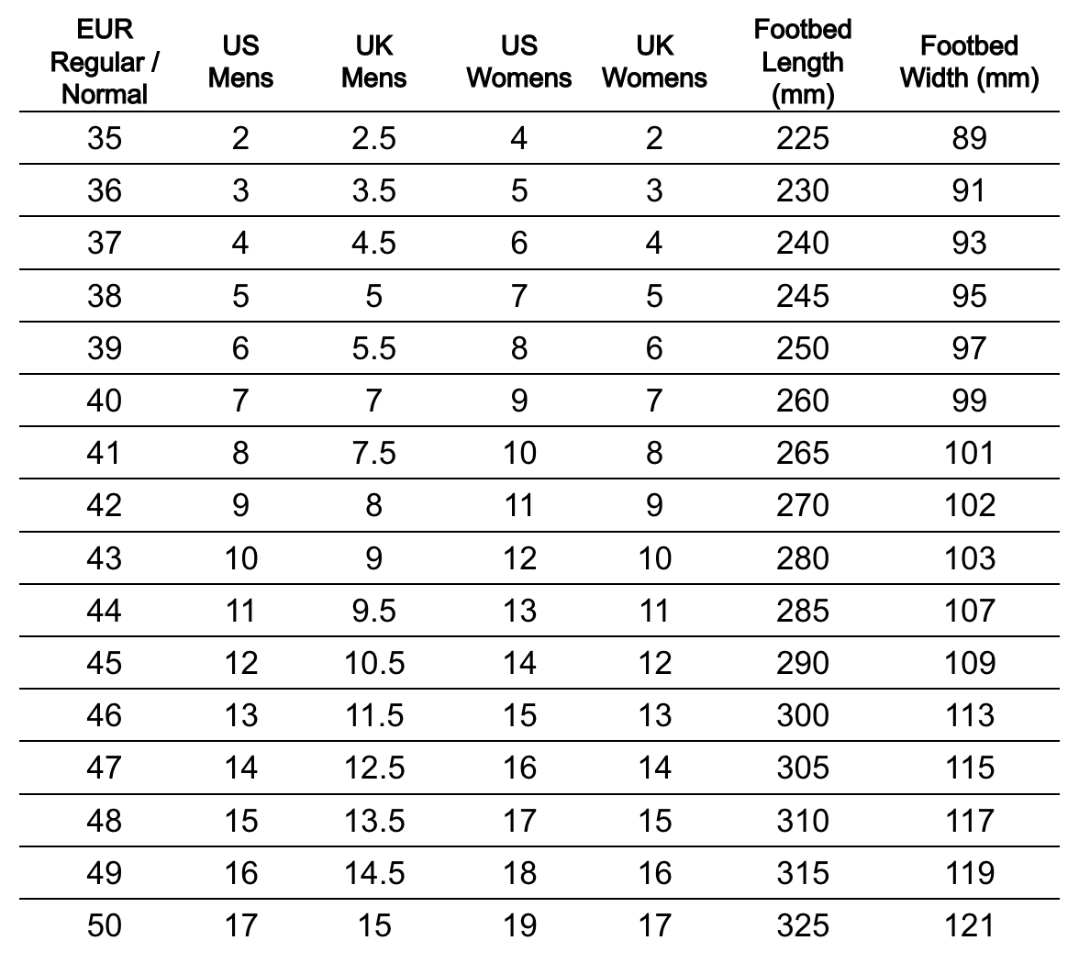Click the UK Mens column header

(x=373, y=62)
